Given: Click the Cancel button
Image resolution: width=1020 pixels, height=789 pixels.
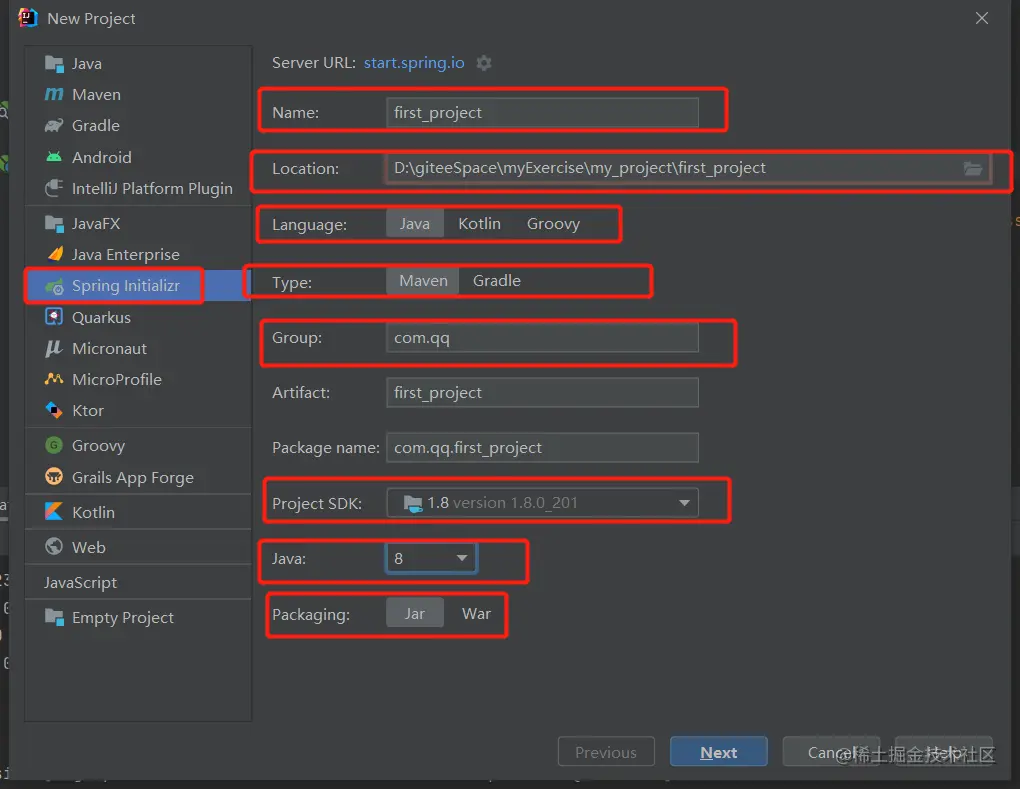Looking at the screenshot, I should [831, 752].
